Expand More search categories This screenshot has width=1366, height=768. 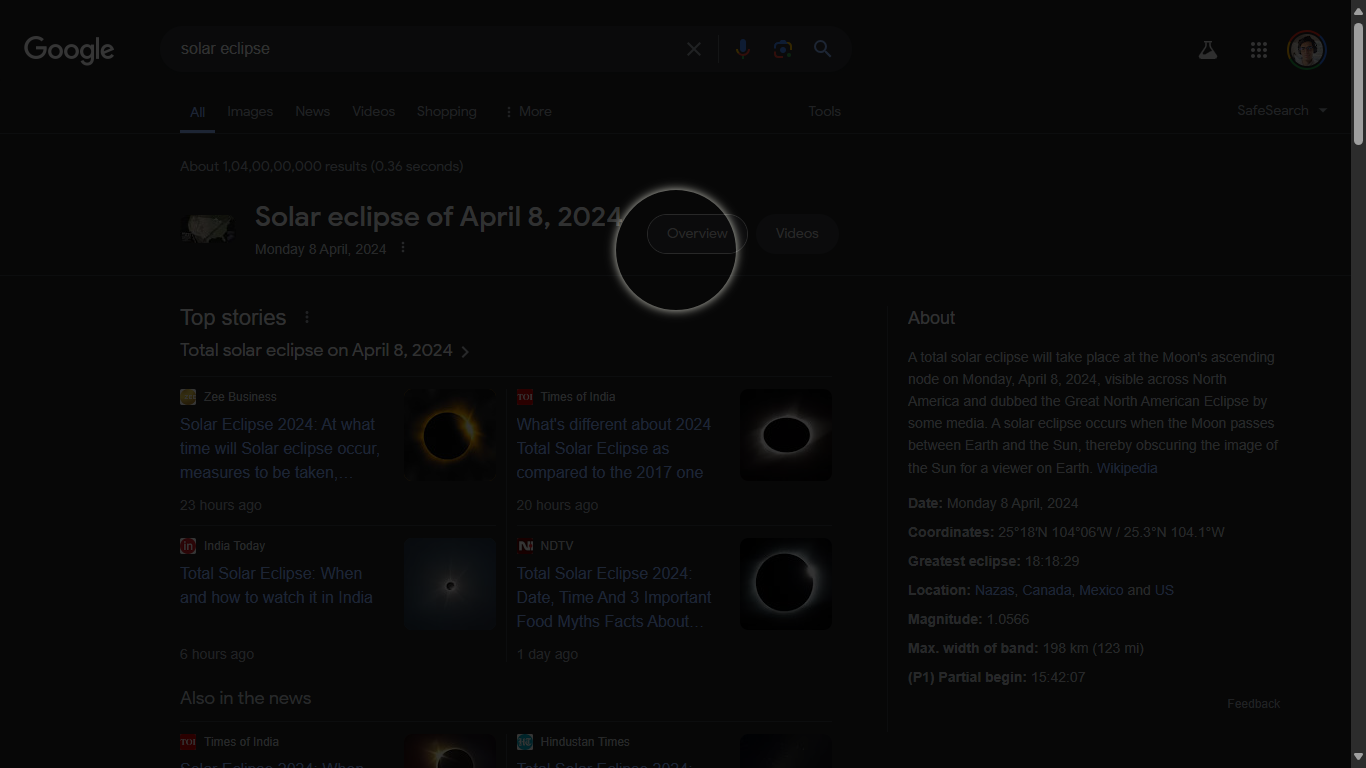click(x=528, y=111)
